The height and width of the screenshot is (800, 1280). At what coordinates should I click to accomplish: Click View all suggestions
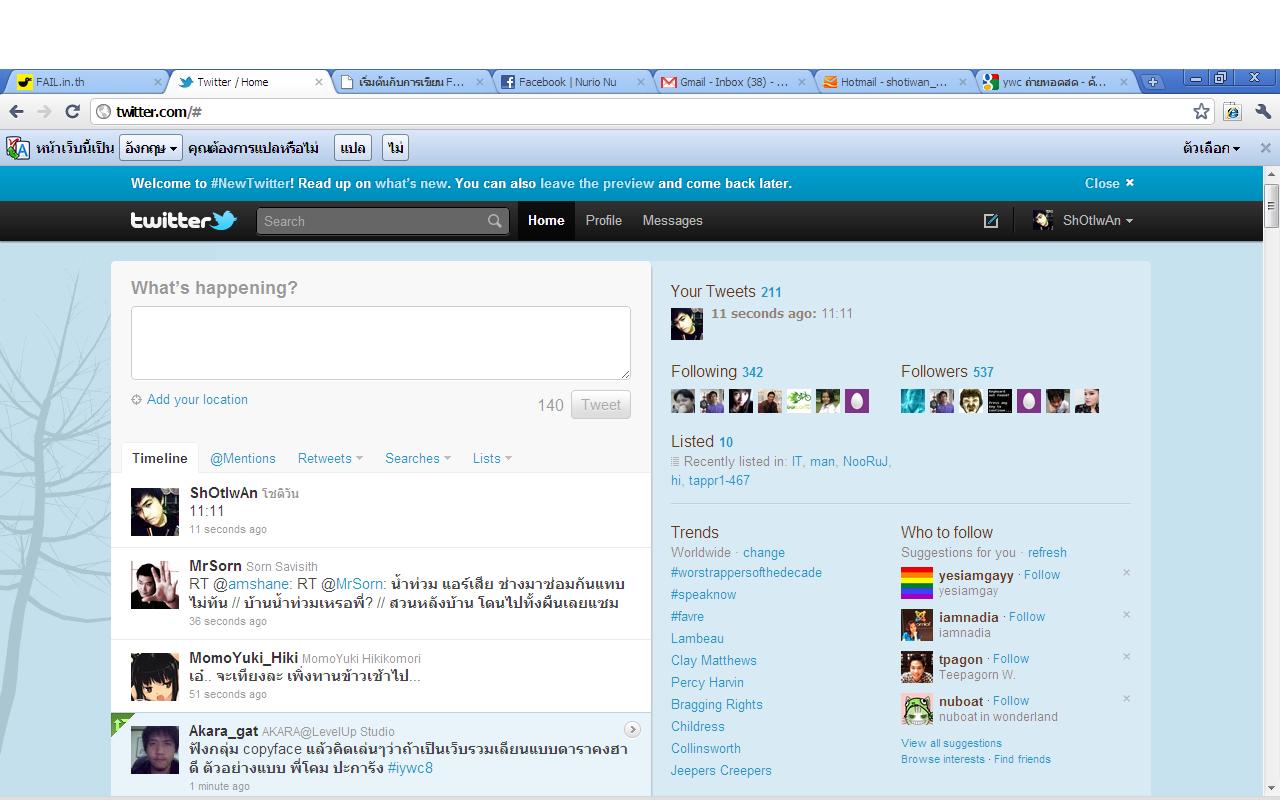951,743
